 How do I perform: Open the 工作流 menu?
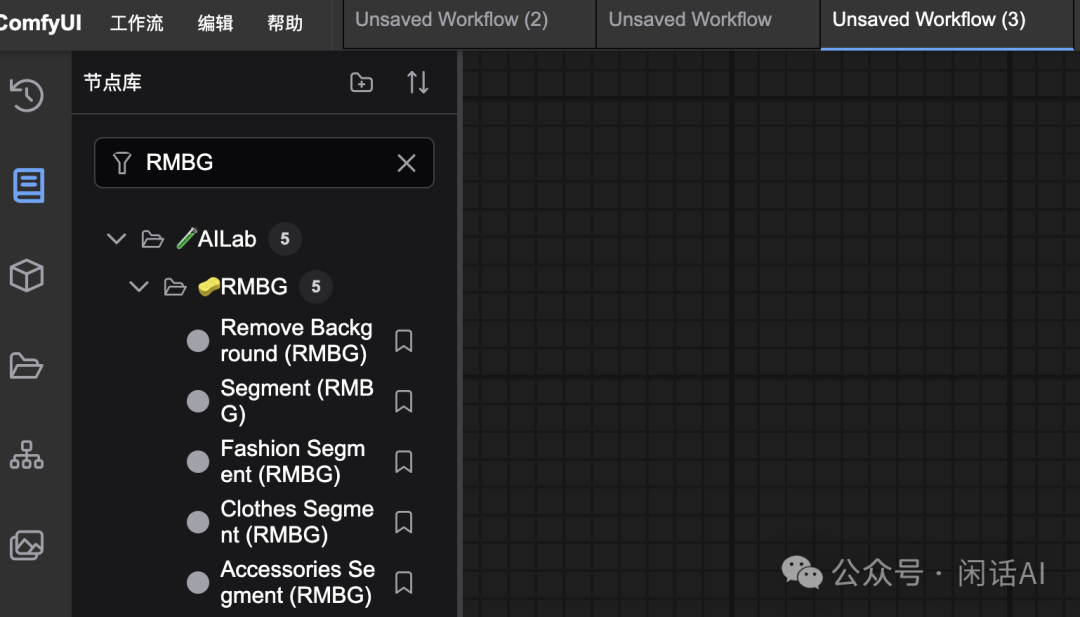[x=136, y=23]
